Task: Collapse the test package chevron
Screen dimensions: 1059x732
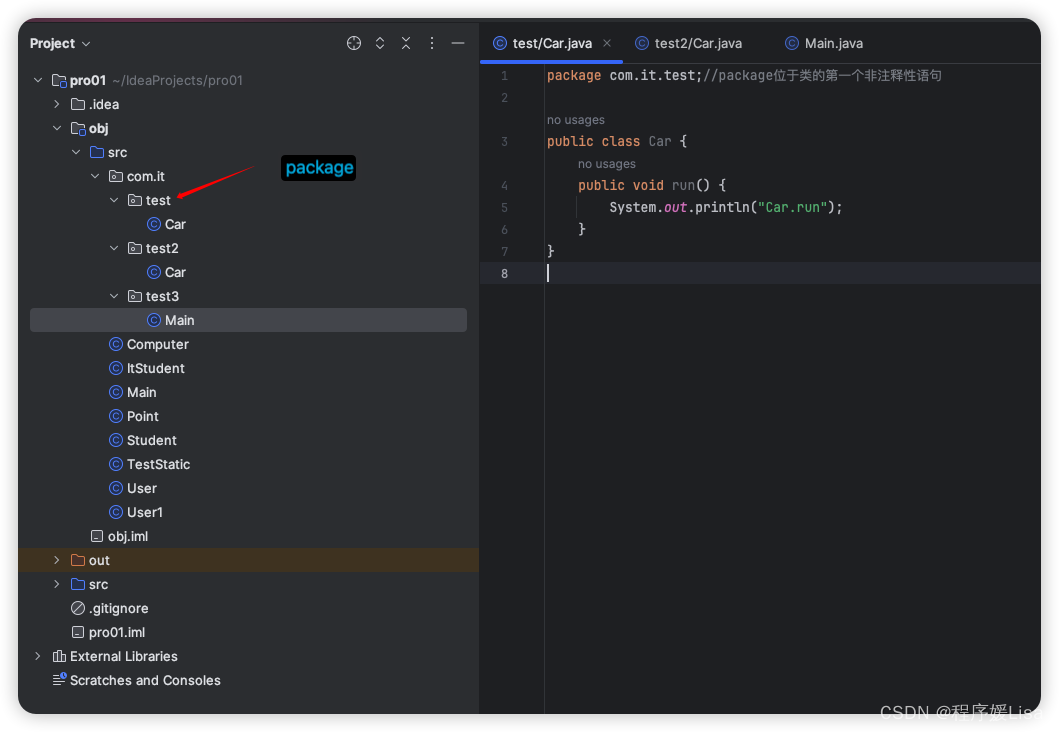Action: 114,201
